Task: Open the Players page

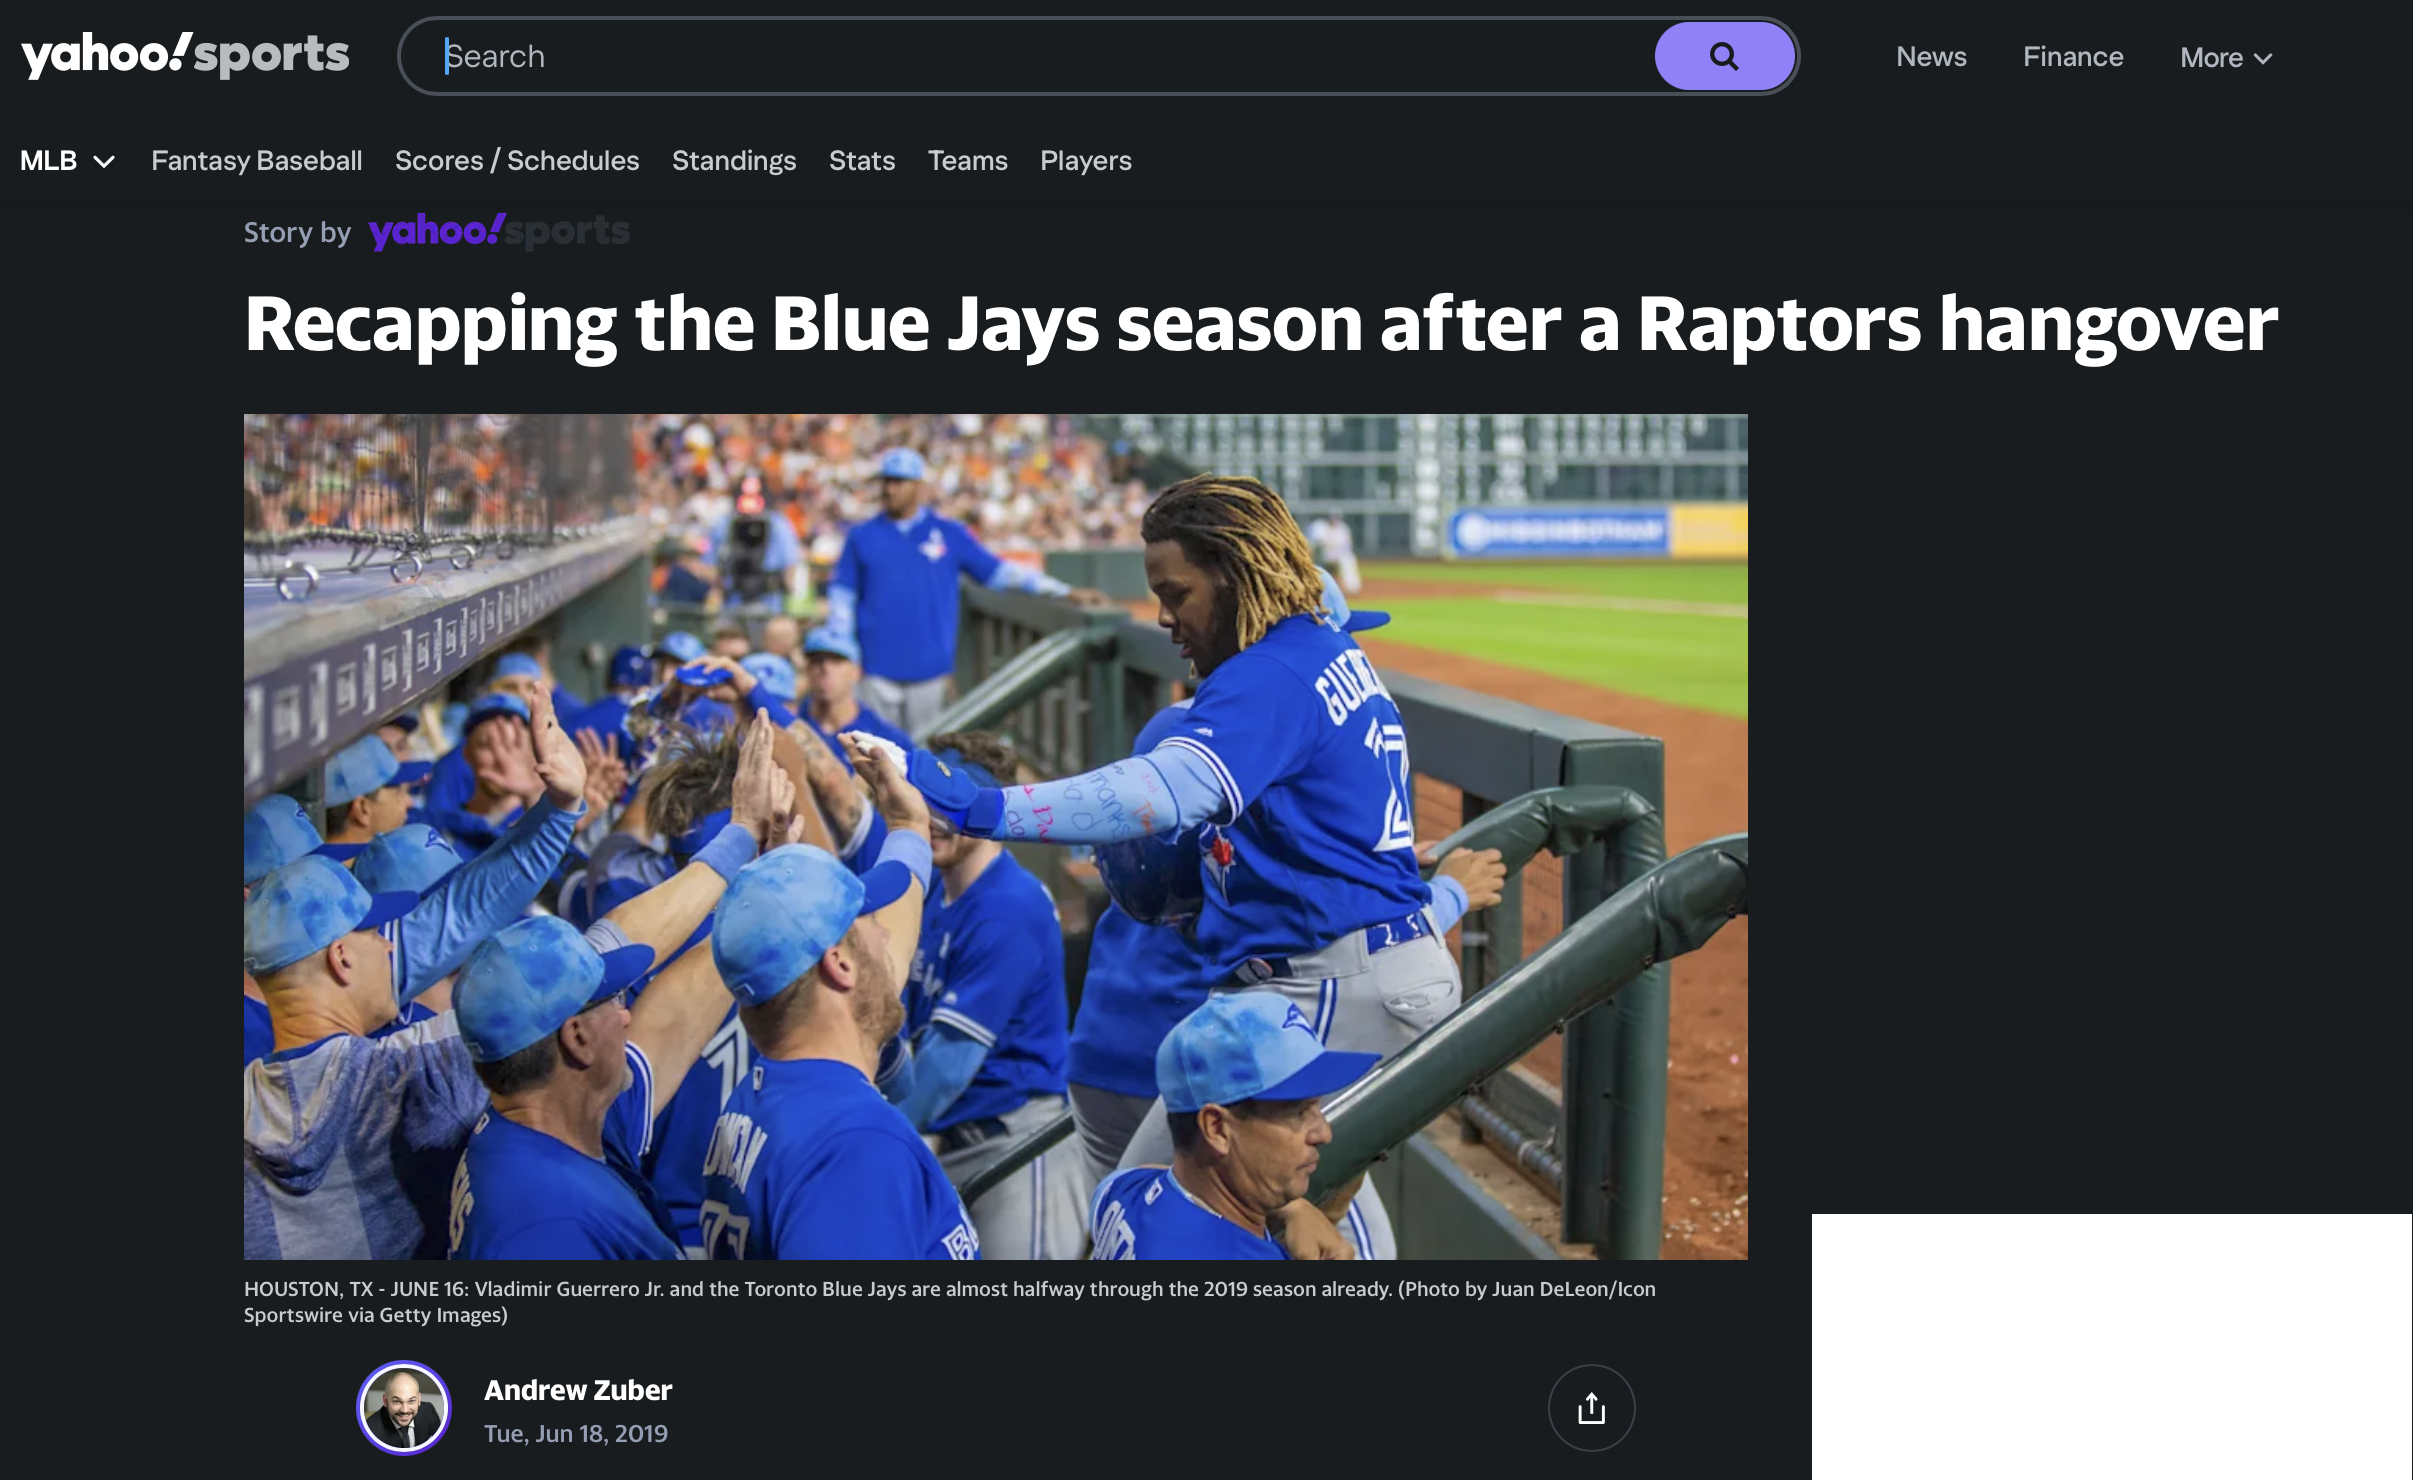Action: pos(1086,161)
